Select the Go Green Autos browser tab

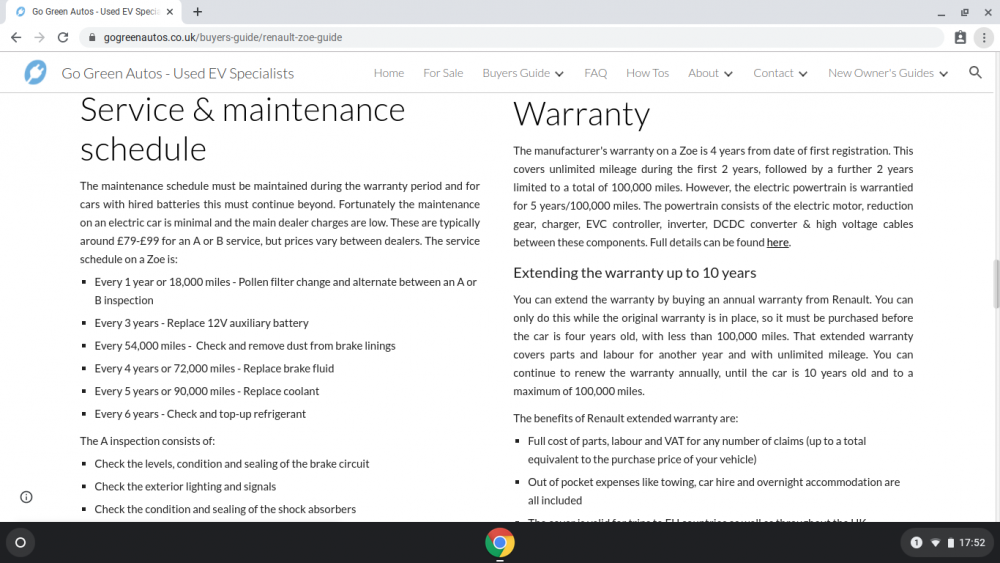tap(94, 11)
